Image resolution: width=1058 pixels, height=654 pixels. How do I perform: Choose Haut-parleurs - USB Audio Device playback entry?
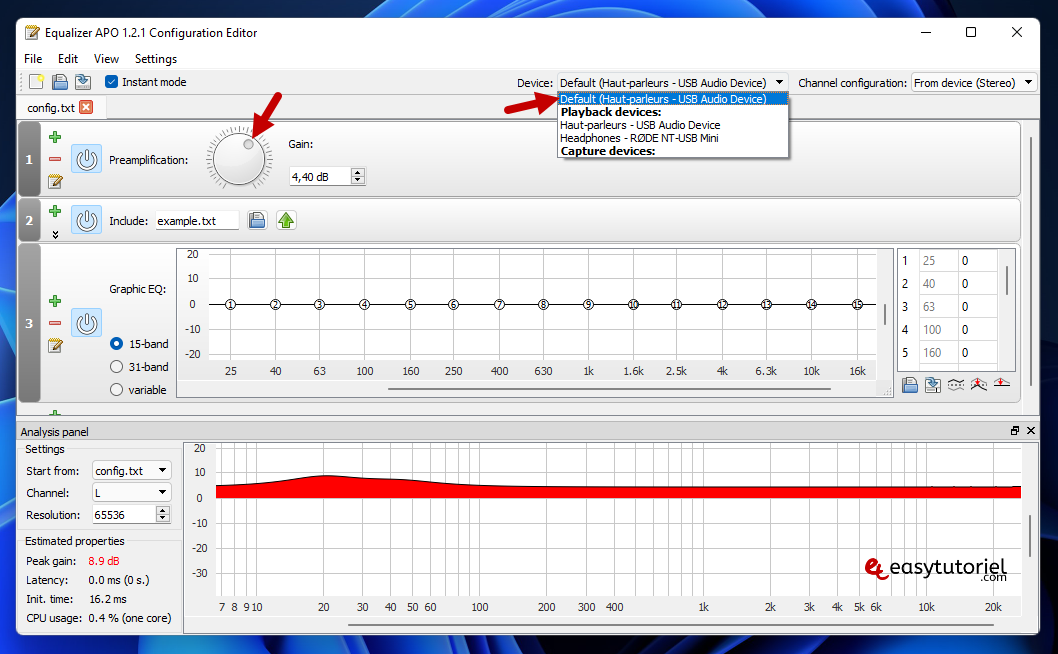(x=640, y=125)
